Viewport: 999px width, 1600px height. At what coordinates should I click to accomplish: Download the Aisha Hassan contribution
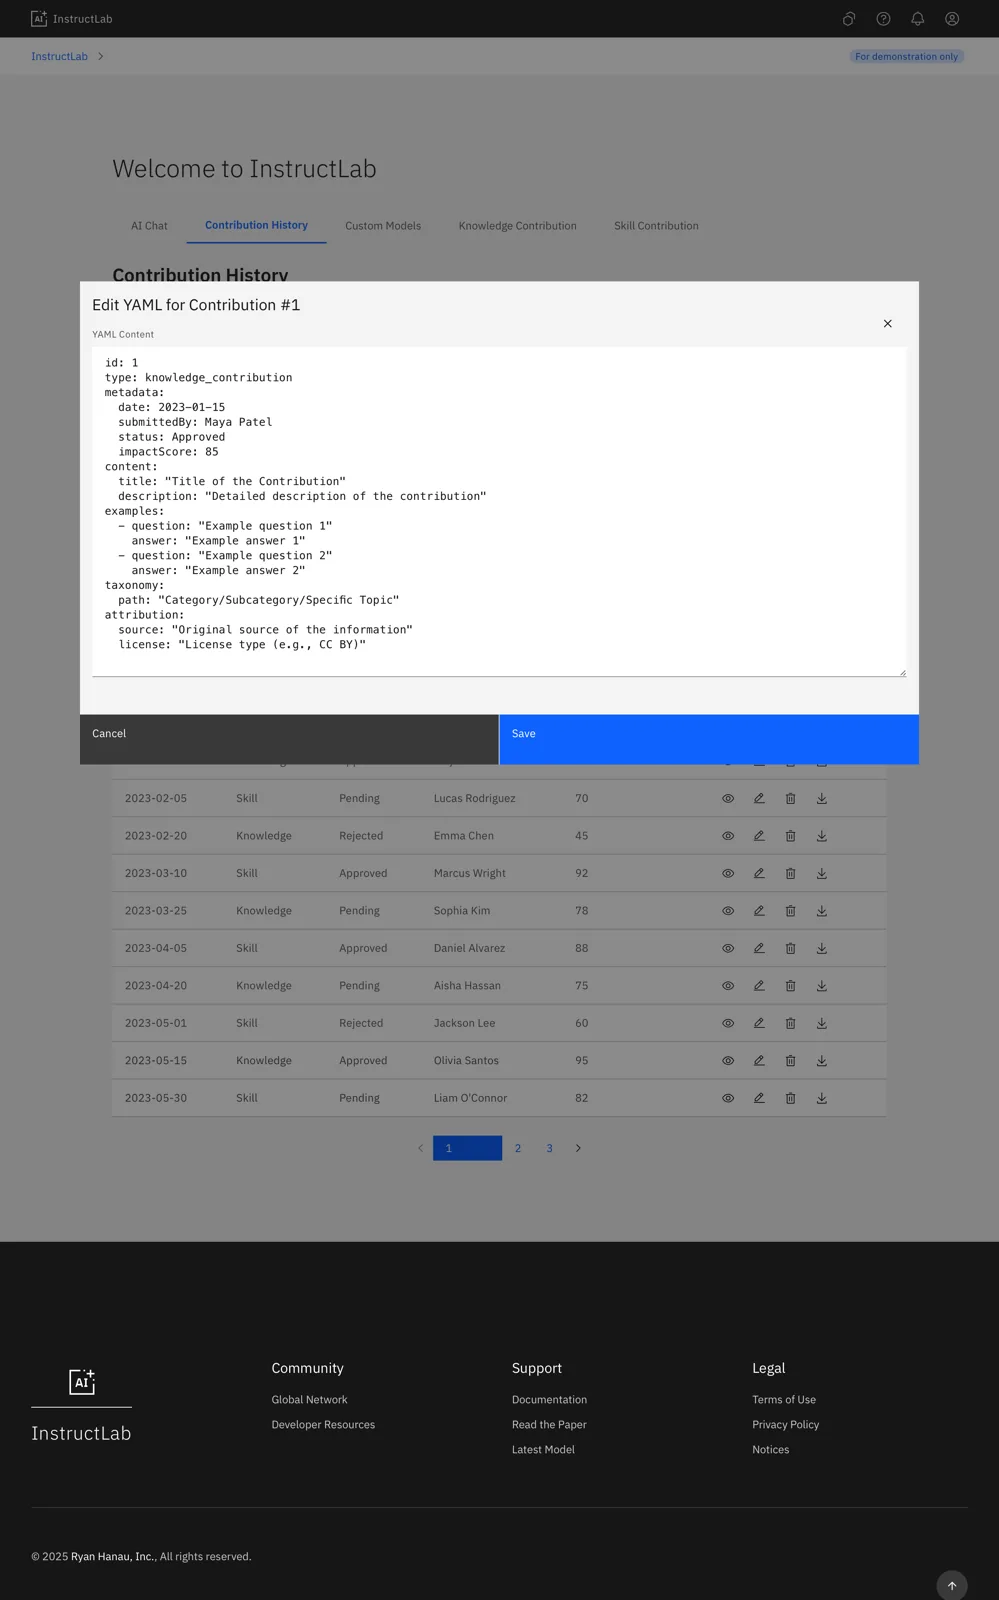coord(822,986)
